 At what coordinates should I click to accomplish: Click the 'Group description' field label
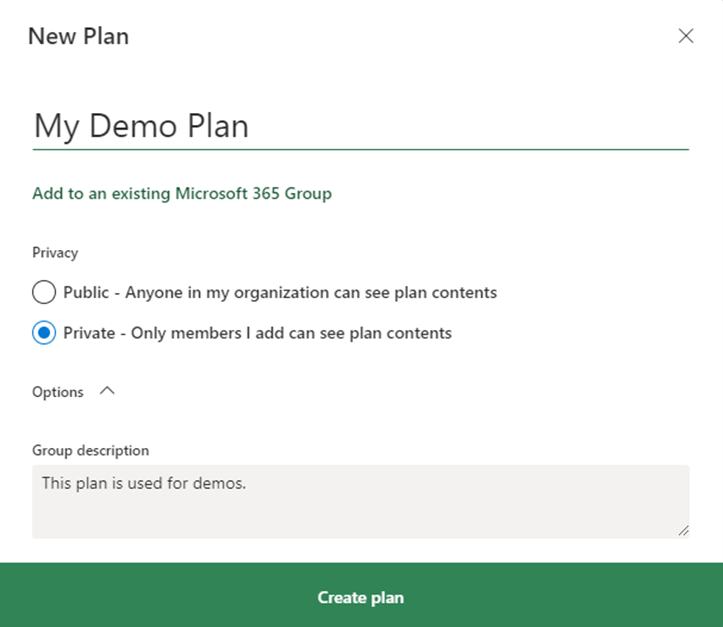tap(90, 450)
